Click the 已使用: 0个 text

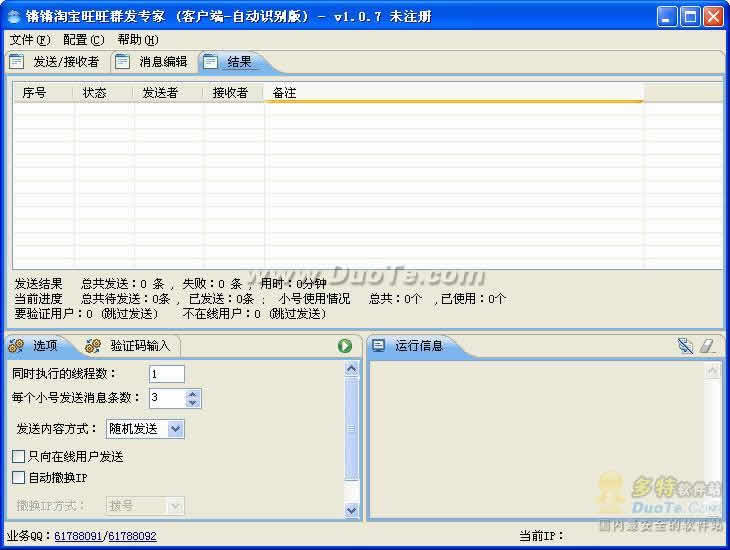[x=473, y=299]
